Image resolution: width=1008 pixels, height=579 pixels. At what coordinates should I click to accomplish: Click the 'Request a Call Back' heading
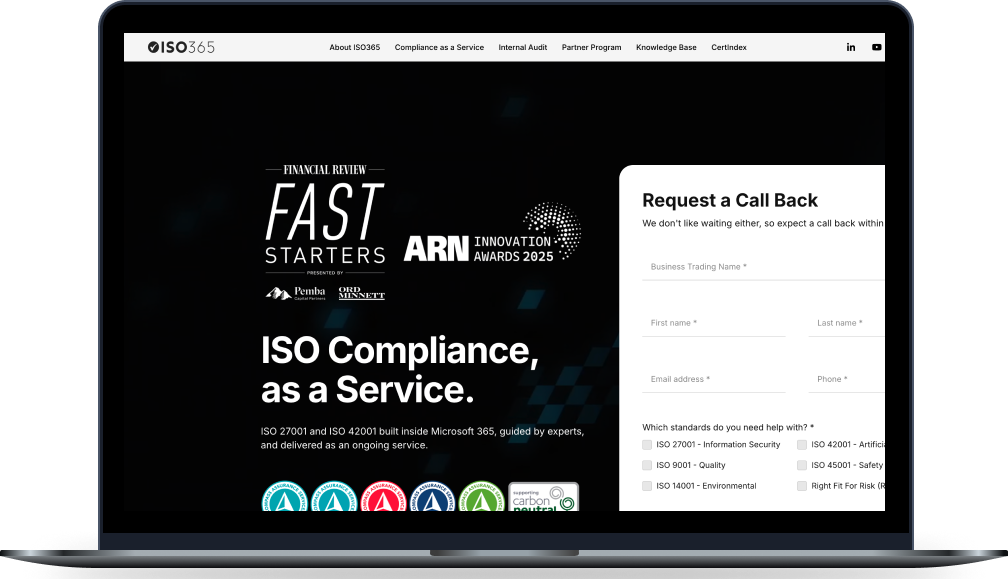(x=730, y=200)
